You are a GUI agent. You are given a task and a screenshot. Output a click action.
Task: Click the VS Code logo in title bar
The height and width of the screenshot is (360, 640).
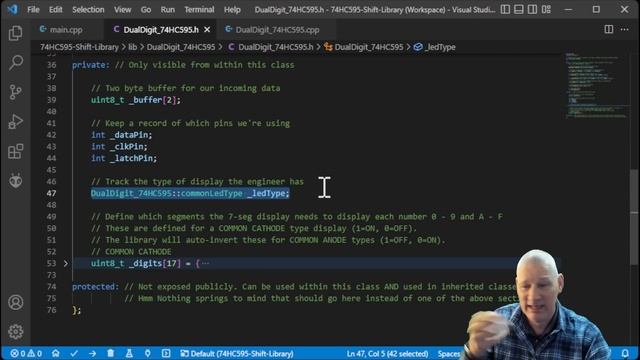coord(12,9)
